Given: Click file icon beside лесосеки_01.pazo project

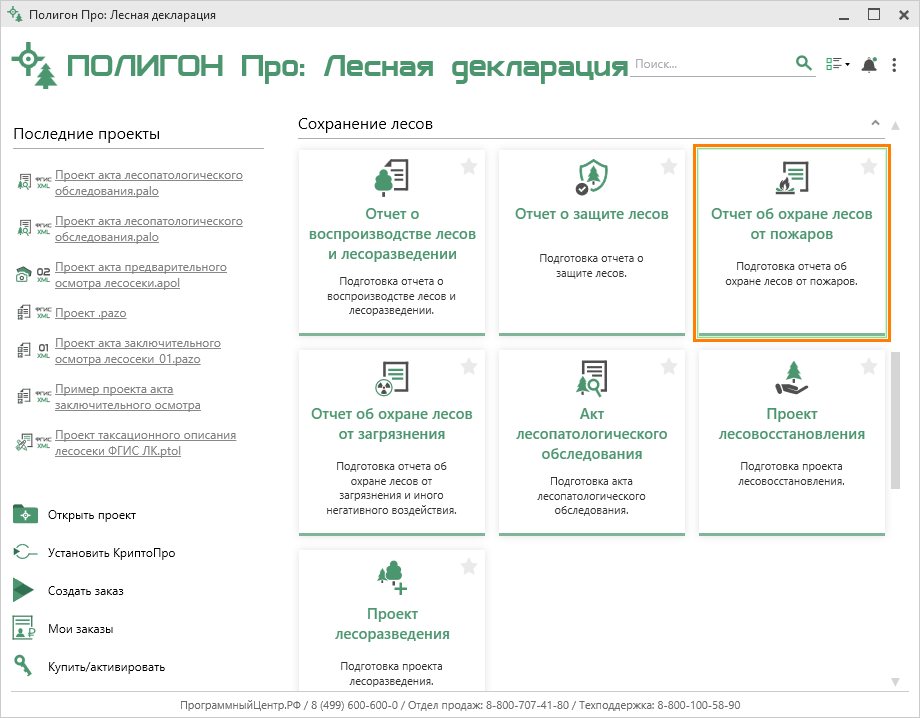Looking at the screenshot, I should [x=23, y=350].
